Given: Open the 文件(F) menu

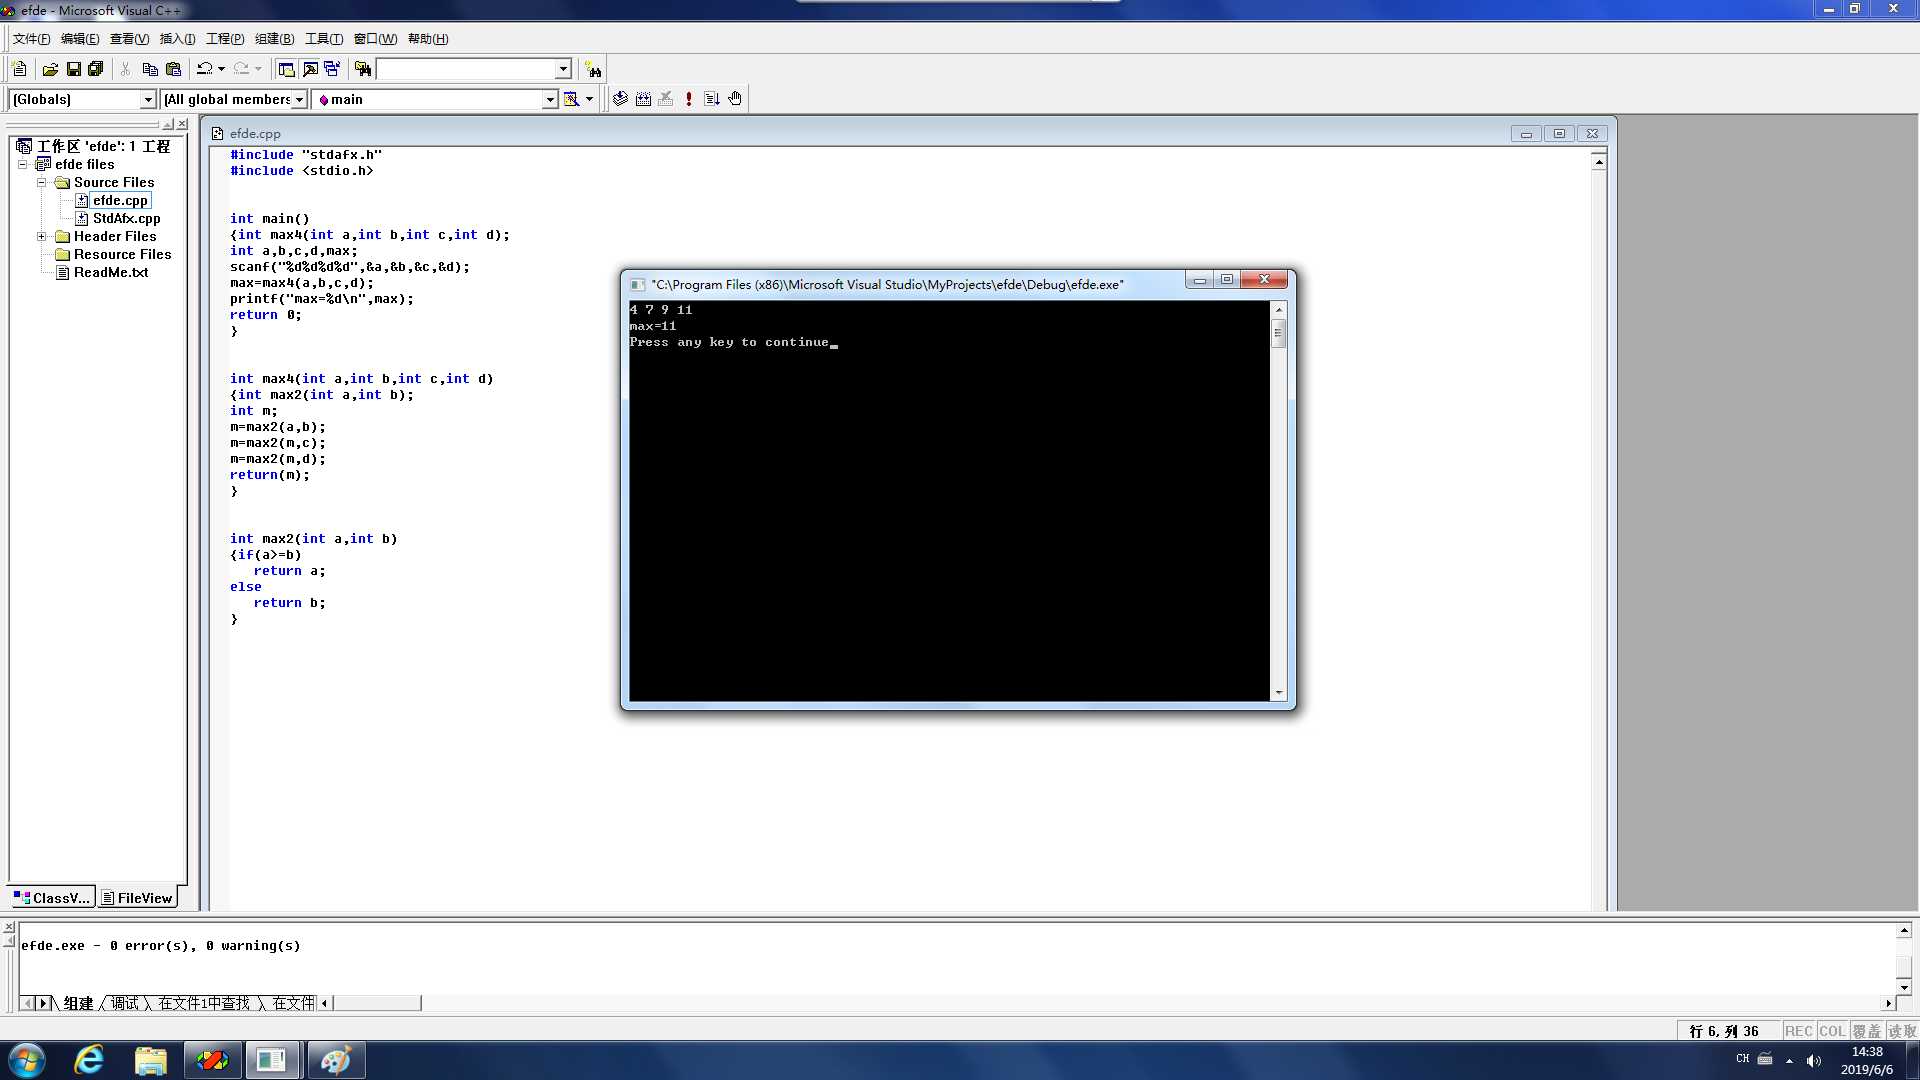Looking at the screenshot, I should click(x=31, y=39).
